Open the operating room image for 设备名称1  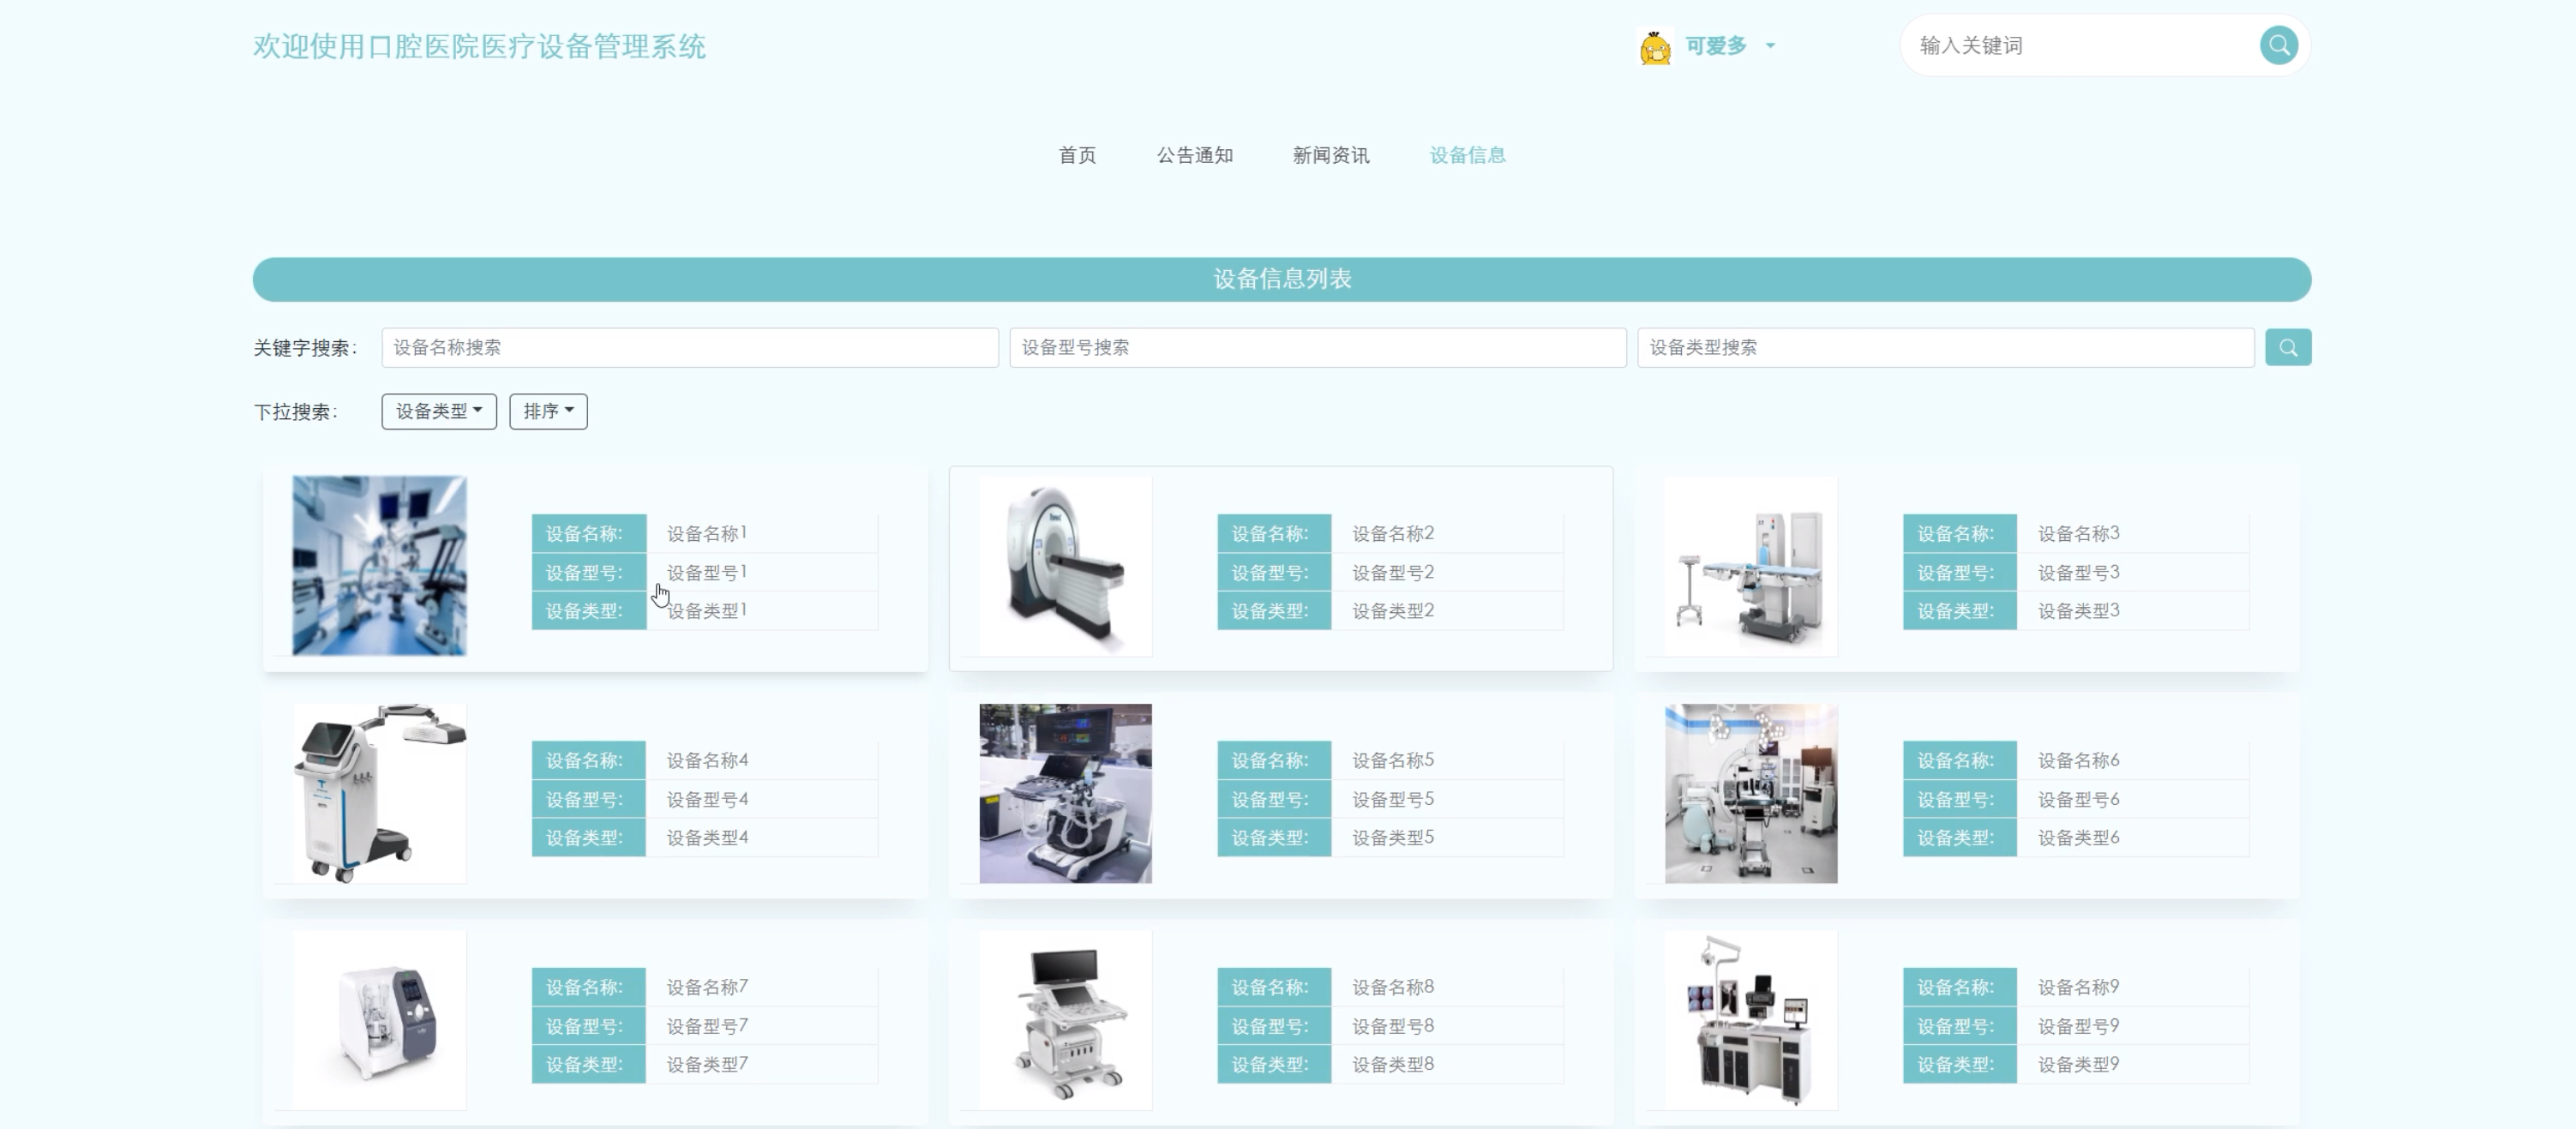click(x=379, y=566)
